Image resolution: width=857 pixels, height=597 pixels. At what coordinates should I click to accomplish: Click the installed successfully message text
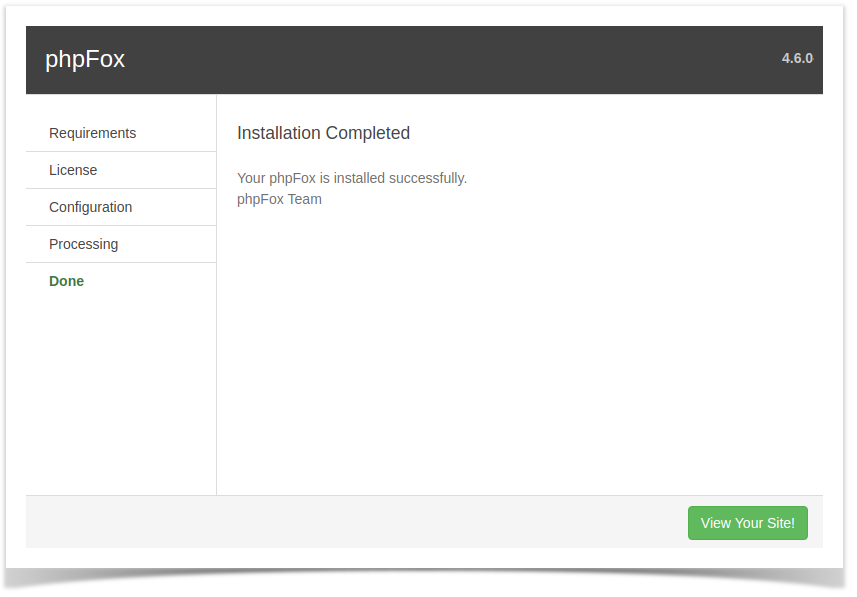351,178
